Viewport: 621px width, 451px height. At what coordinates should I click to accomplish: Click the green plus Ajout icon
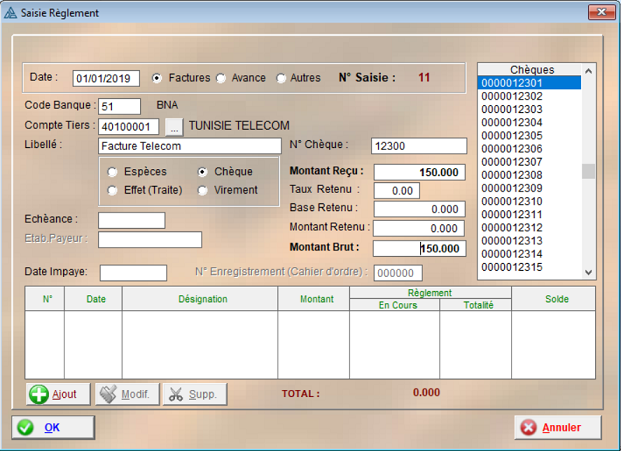click(x=39, y=394)
